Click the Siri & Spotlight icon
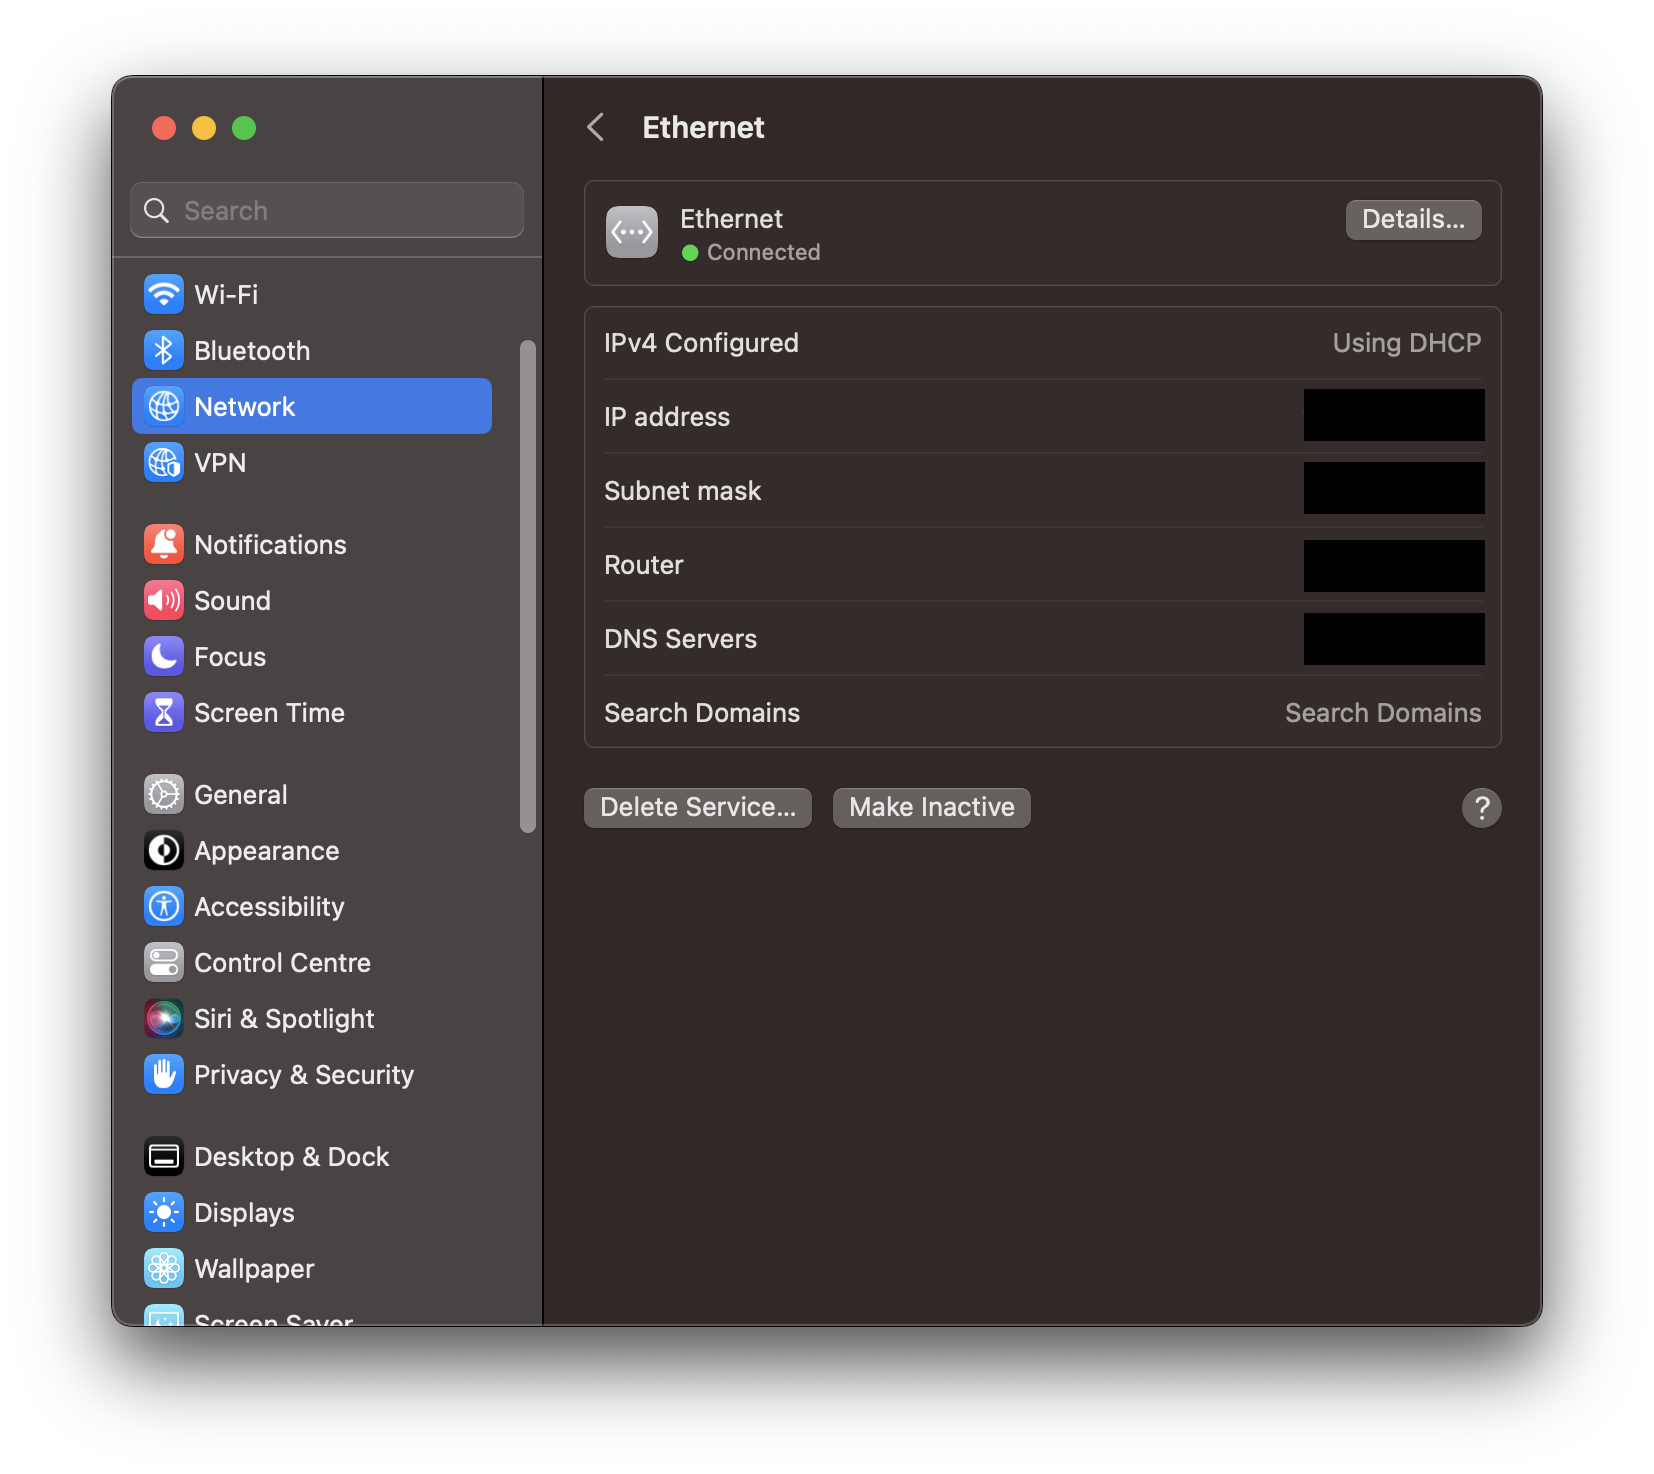This screenshot has width=1654, height=1474. click(x=164, y=1018)
